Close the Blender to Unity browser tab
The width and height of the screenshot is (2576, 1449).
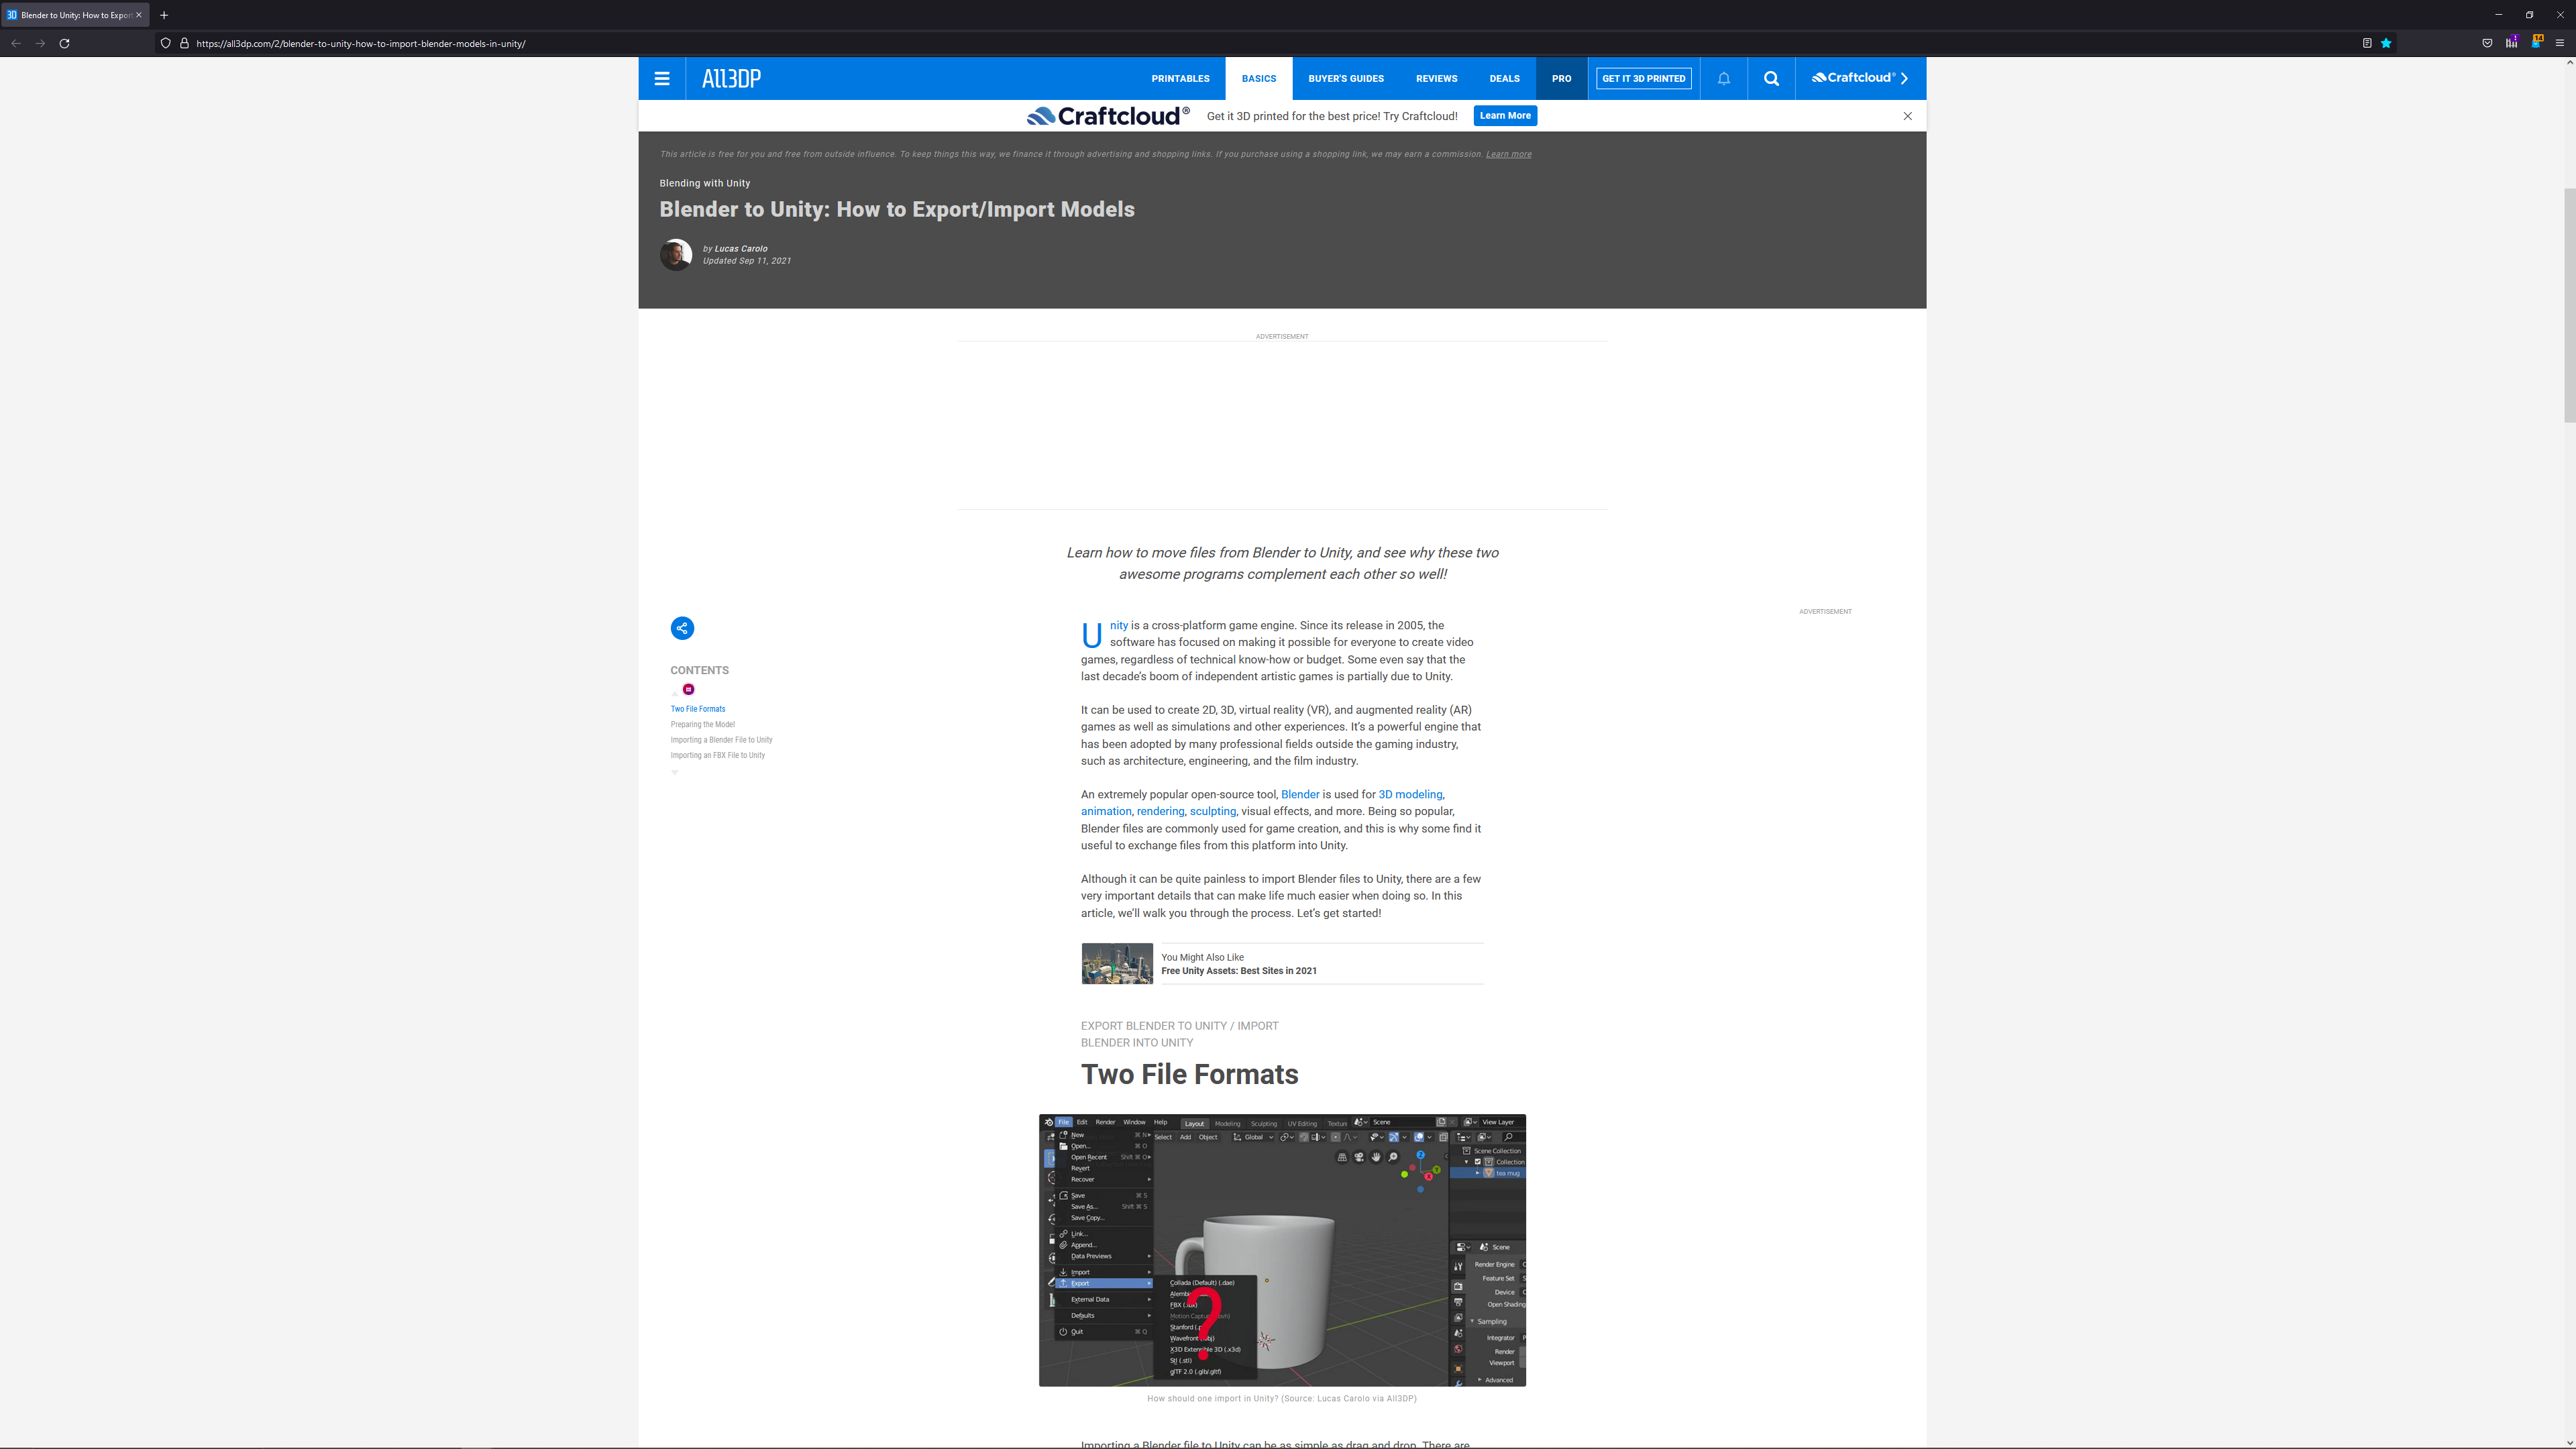139,15
